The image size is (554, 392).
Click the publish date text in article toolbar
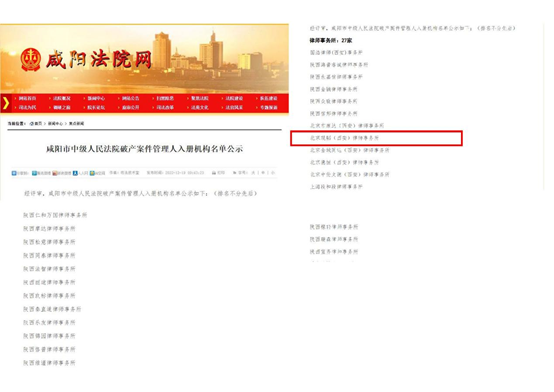pyautogui.click(x=175, y=173)
